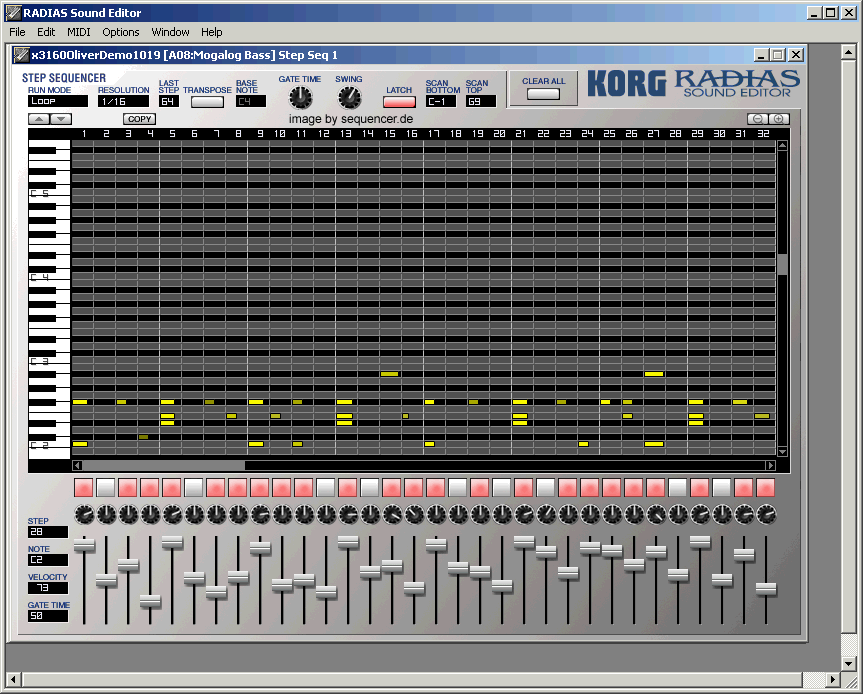Open the Resolution 1/16 selector
The image size is (863, 694).
click(123, 101)
